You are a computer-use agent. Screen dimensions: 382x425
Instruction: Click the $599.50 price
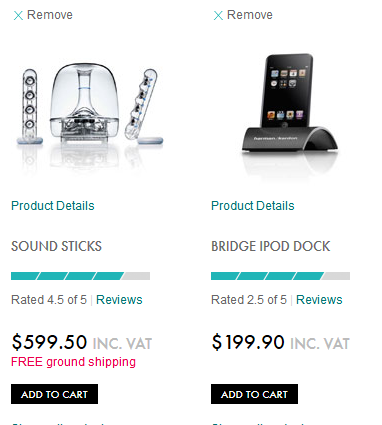49,342
